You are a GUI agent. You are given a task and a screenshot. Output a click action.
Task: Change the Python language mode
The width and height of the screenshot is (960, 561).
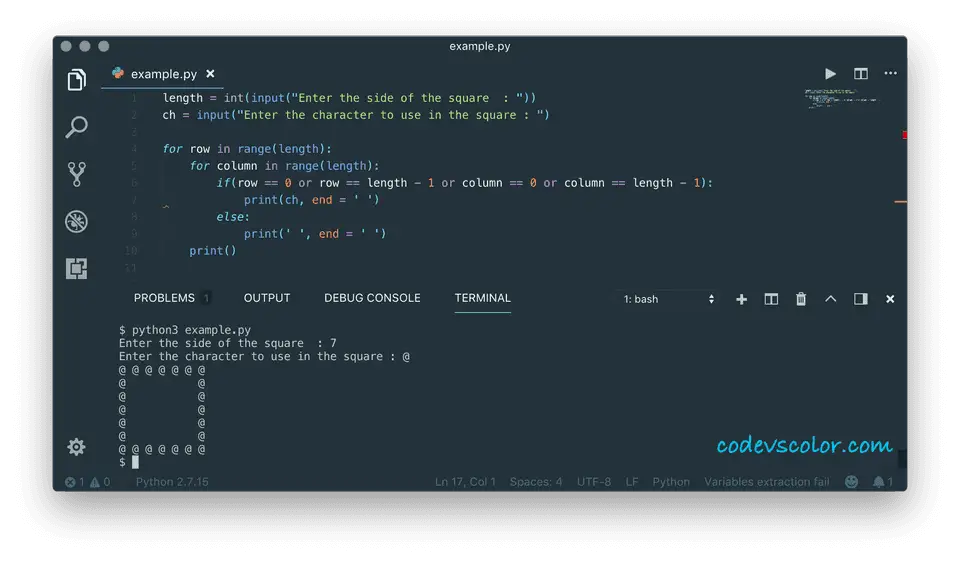click(x=671, y=482)
